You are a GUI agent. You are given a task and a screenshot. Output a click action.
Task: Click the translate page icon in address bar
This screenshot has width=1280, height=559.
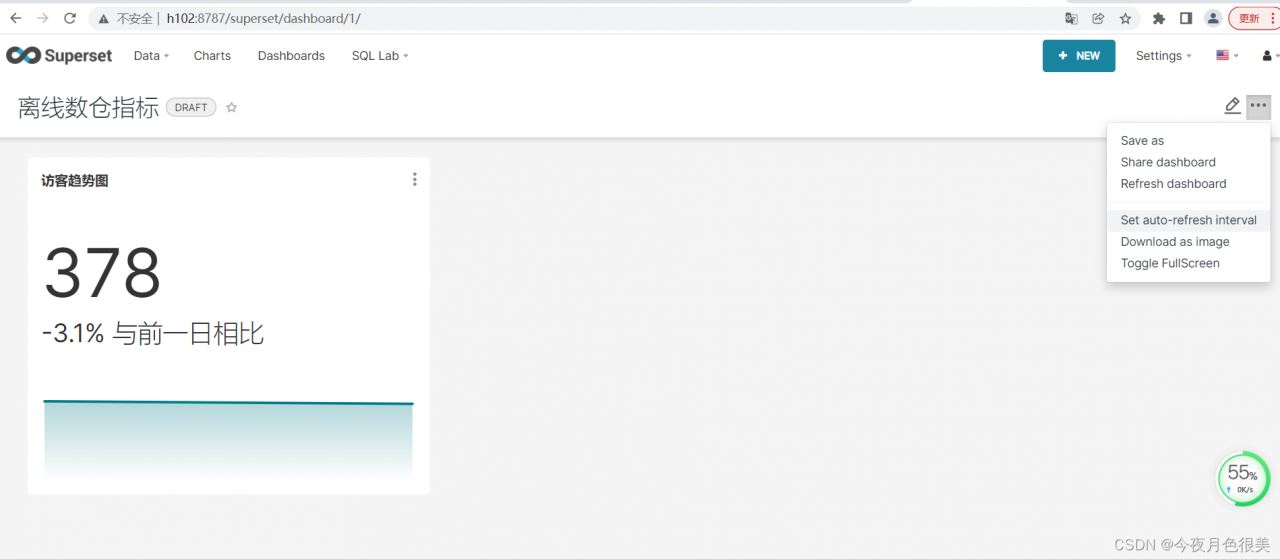pos(1071,18)
